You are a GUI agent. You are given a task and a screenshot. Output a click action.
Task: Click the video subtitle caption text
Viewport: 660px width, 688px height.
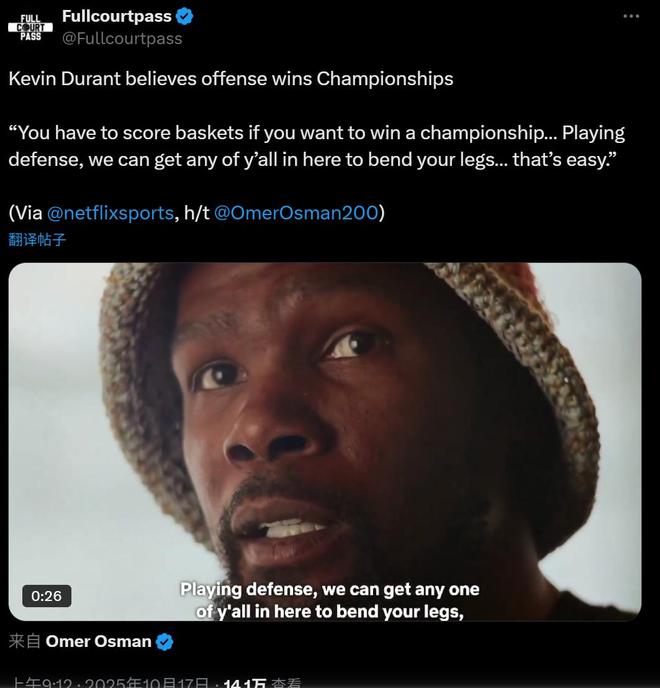(330, 600)
